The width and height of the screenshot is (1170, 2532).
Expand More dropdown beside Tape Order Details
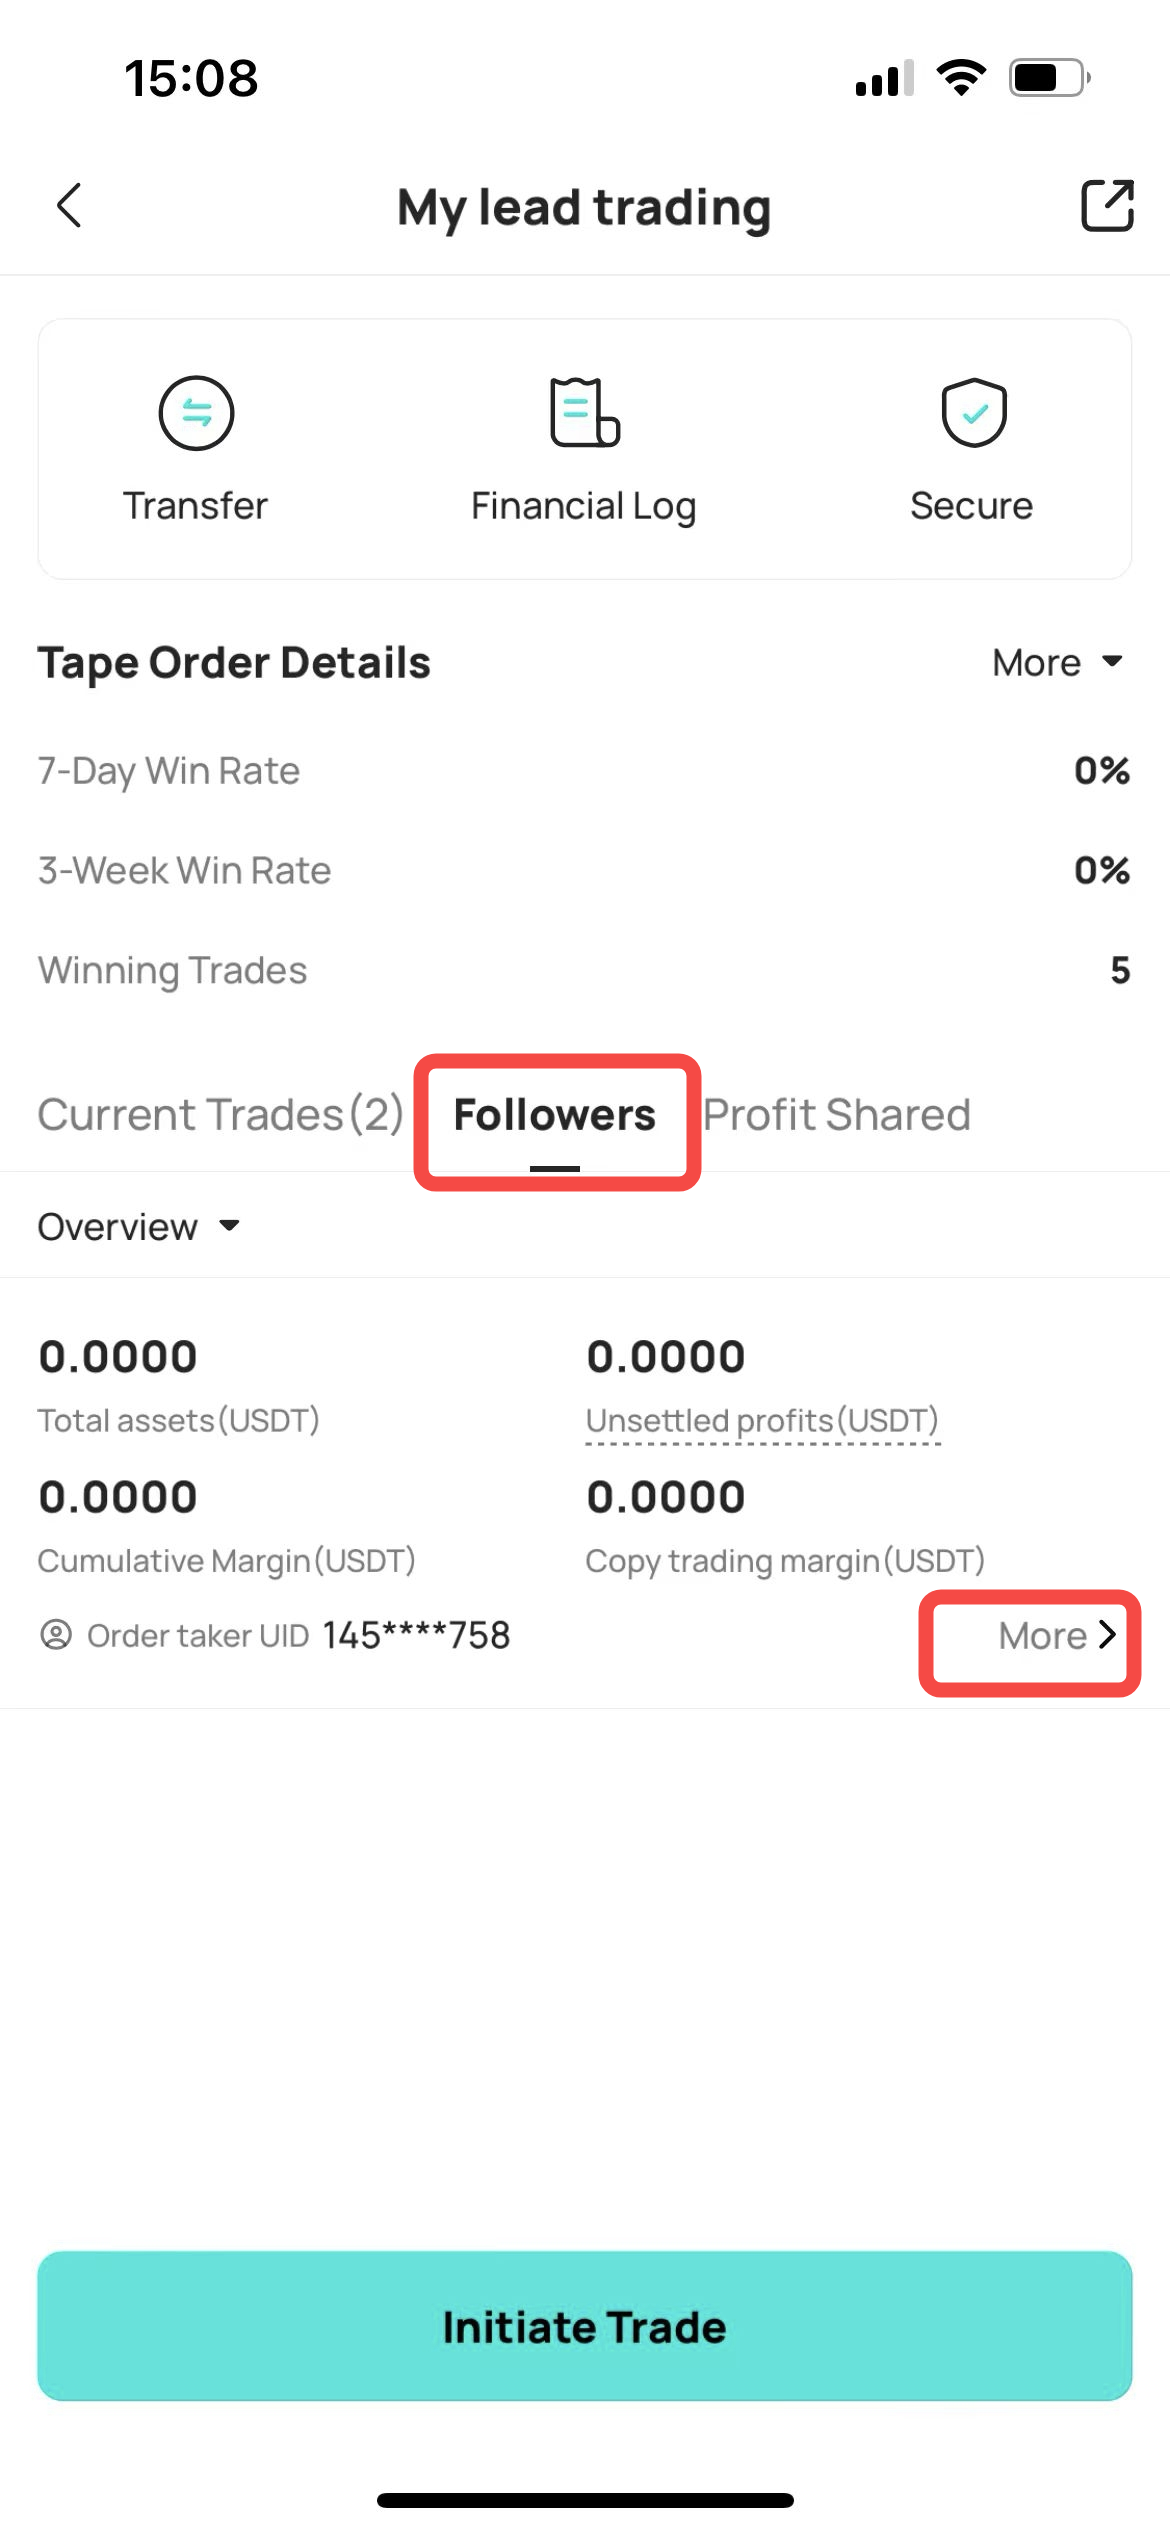(1058, 663)
